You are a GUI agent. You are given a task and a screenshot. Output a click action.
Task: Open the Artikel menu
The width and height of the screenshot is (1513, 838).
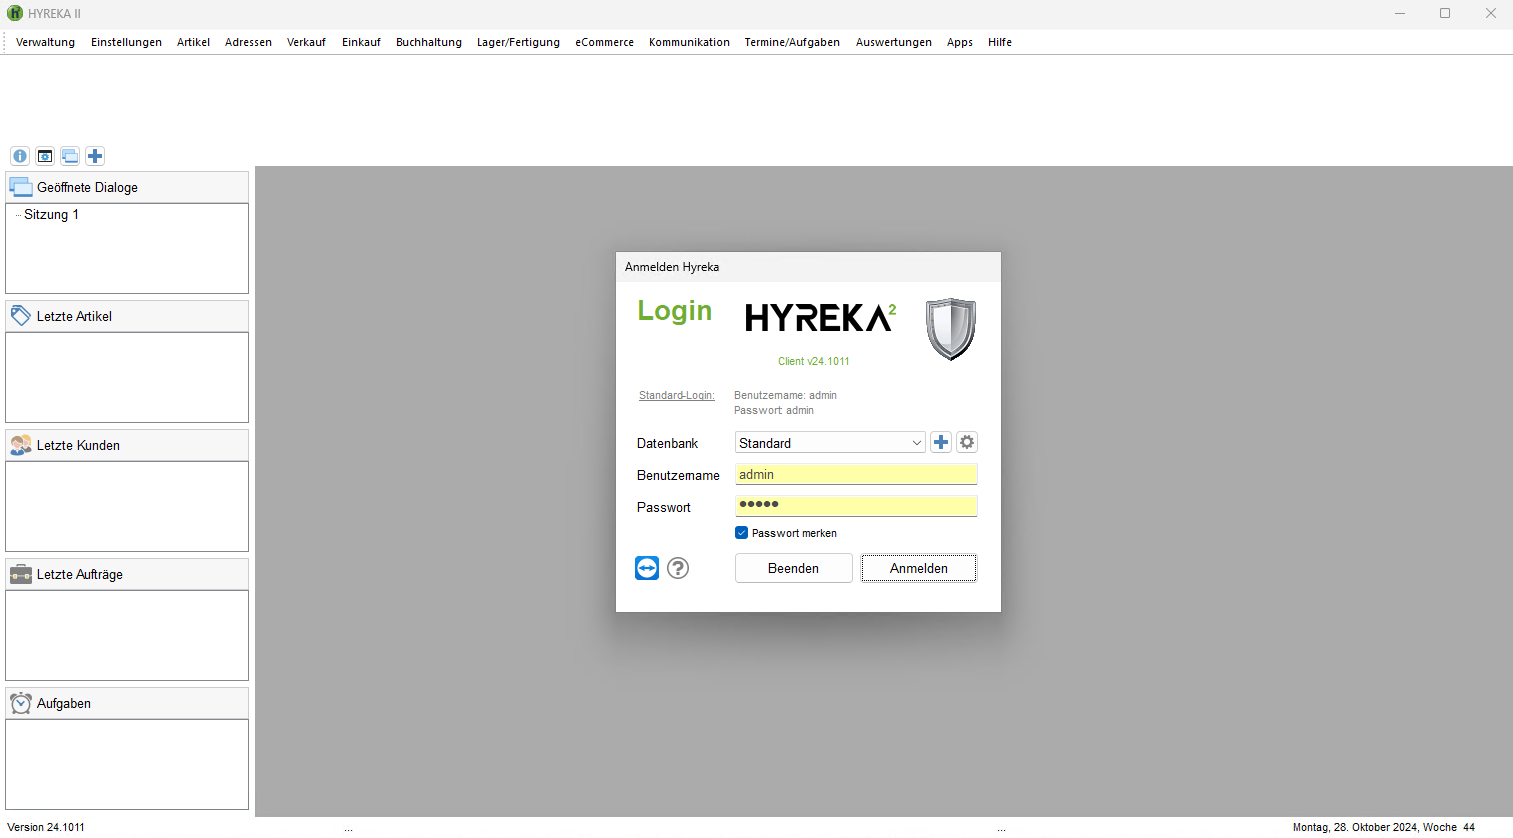pos(193,42)
